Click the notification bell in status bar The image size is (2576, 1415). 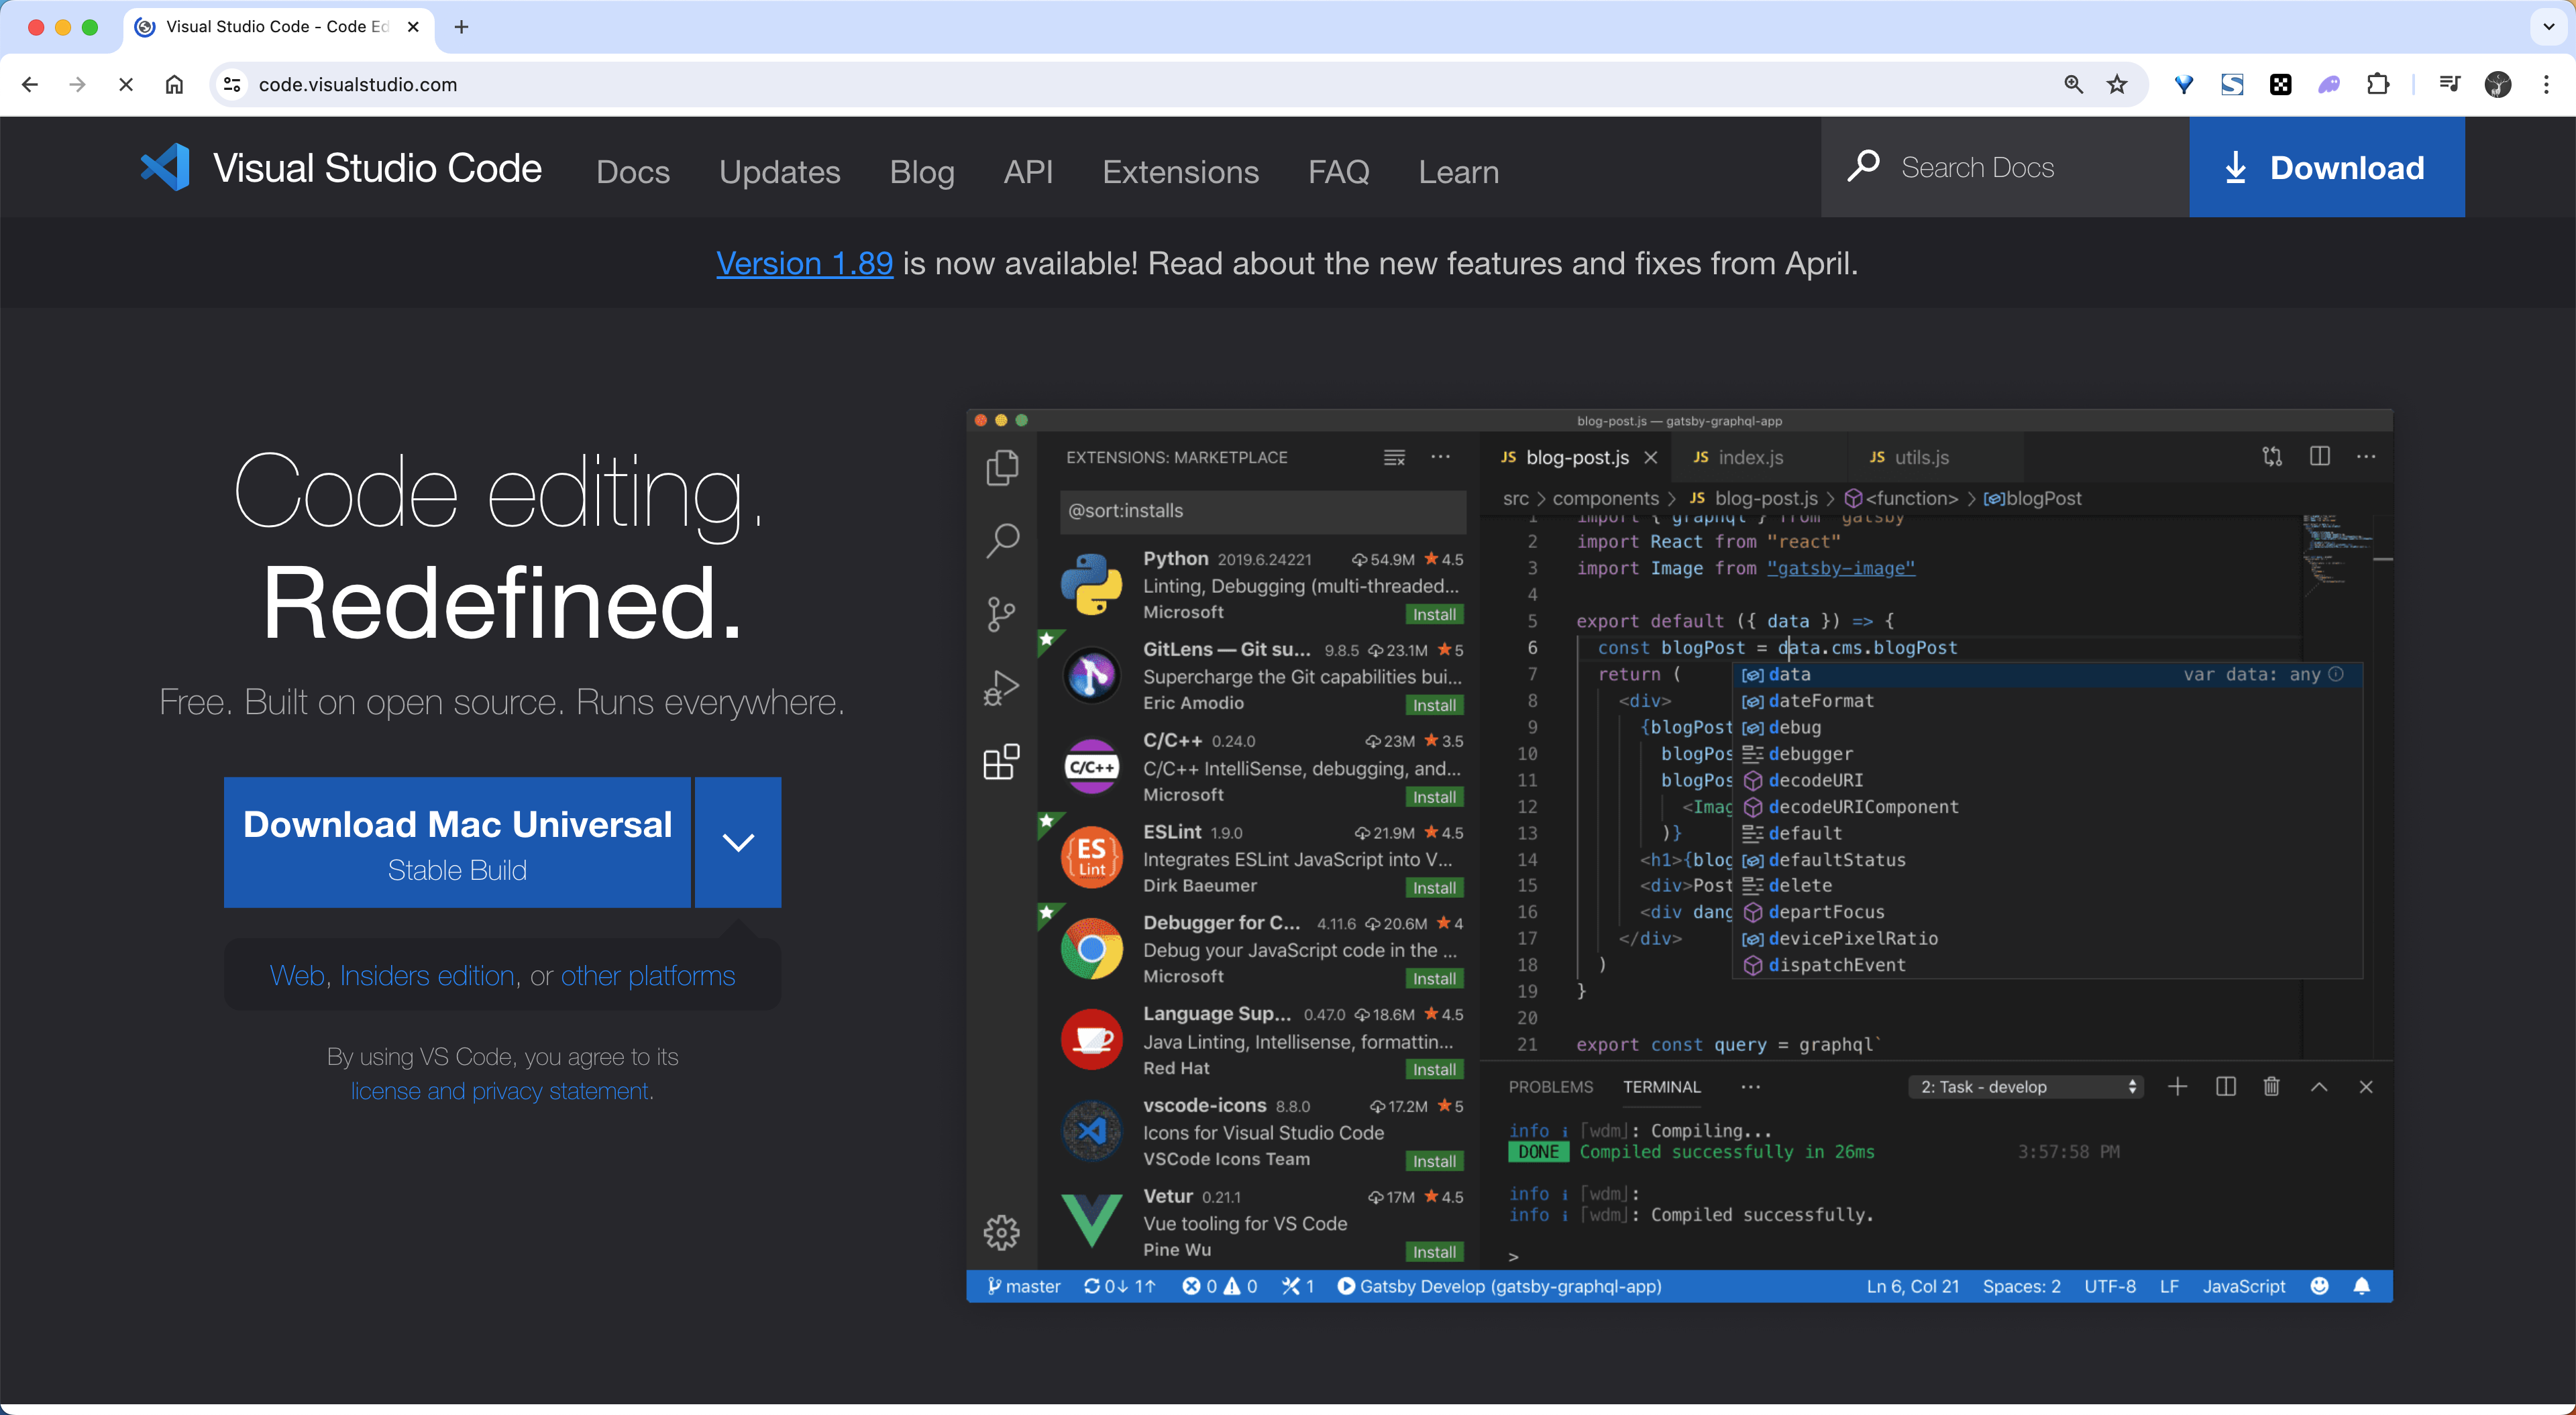coord(2362,1286)
